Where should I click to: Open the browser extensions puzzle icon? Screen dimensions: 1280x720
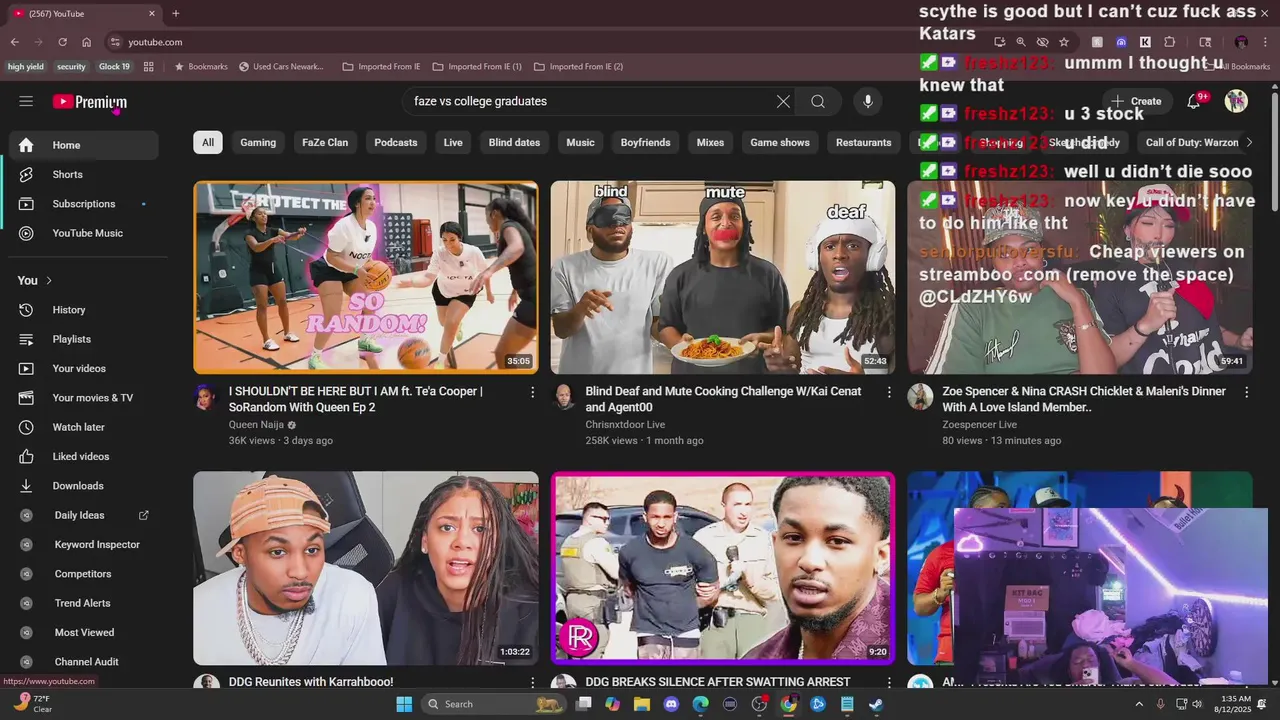(1170, 42)
